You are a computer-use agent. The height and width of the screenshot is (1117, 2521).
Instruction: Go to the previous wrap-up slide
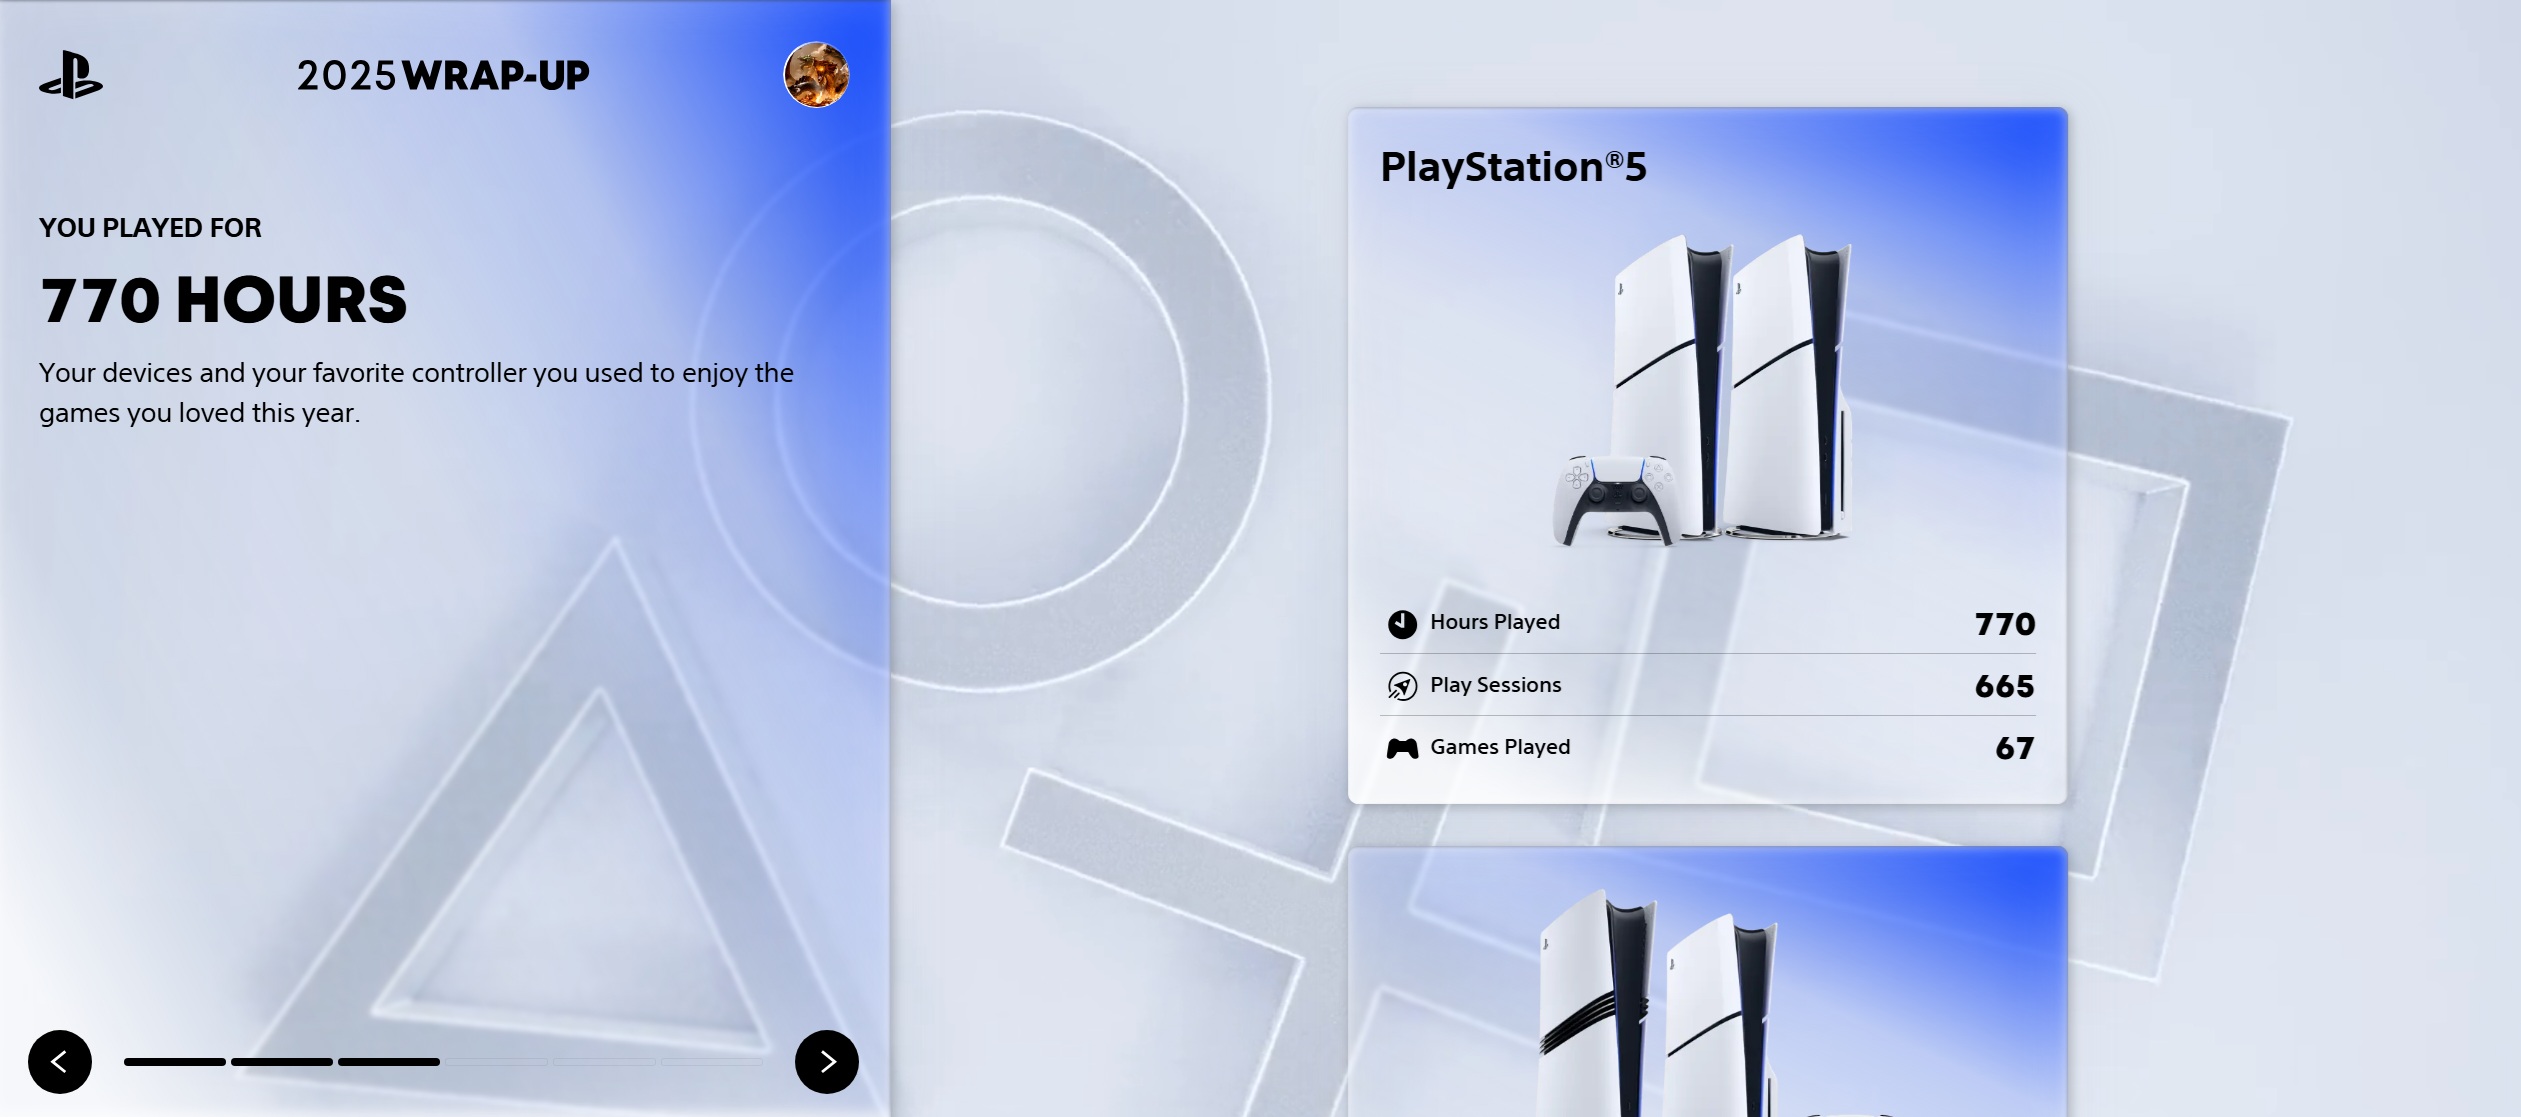pos(60,1061)
